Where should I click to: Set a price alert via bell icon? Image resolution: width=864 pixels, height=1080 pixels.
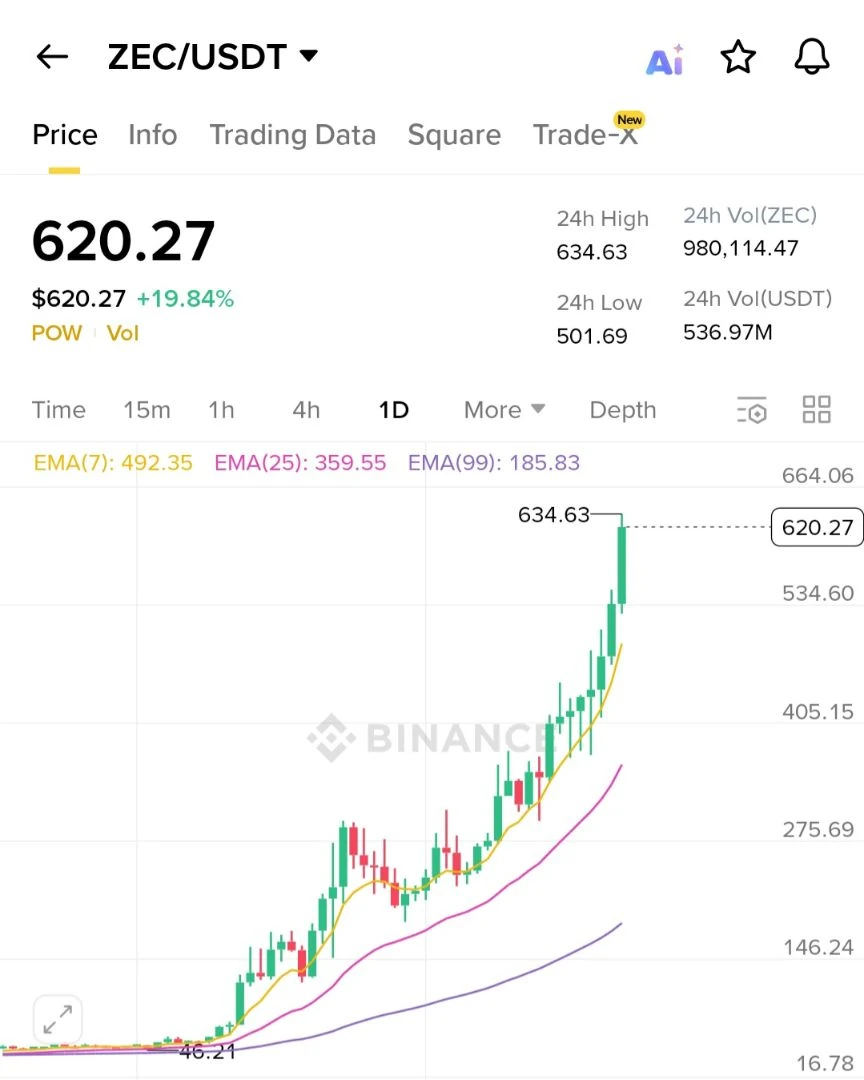812,56
